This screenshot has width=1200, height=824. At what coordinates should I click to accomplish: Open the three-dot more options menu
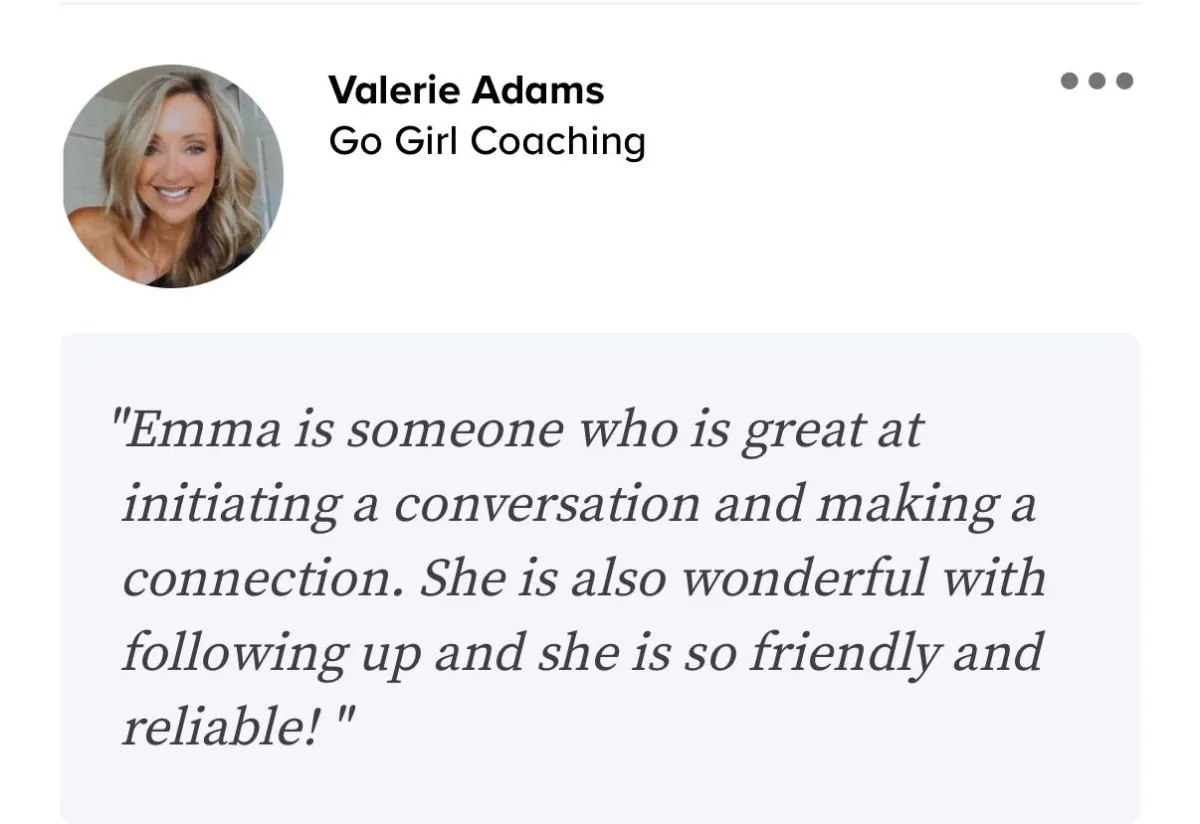(1097, 81)
